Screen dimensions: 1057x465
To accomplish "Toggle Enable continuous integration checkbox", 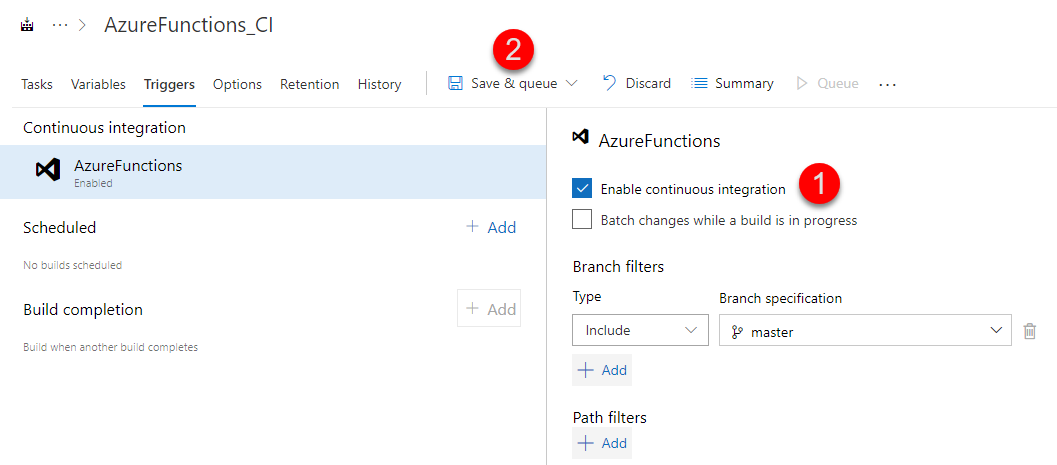I will 582,189.
